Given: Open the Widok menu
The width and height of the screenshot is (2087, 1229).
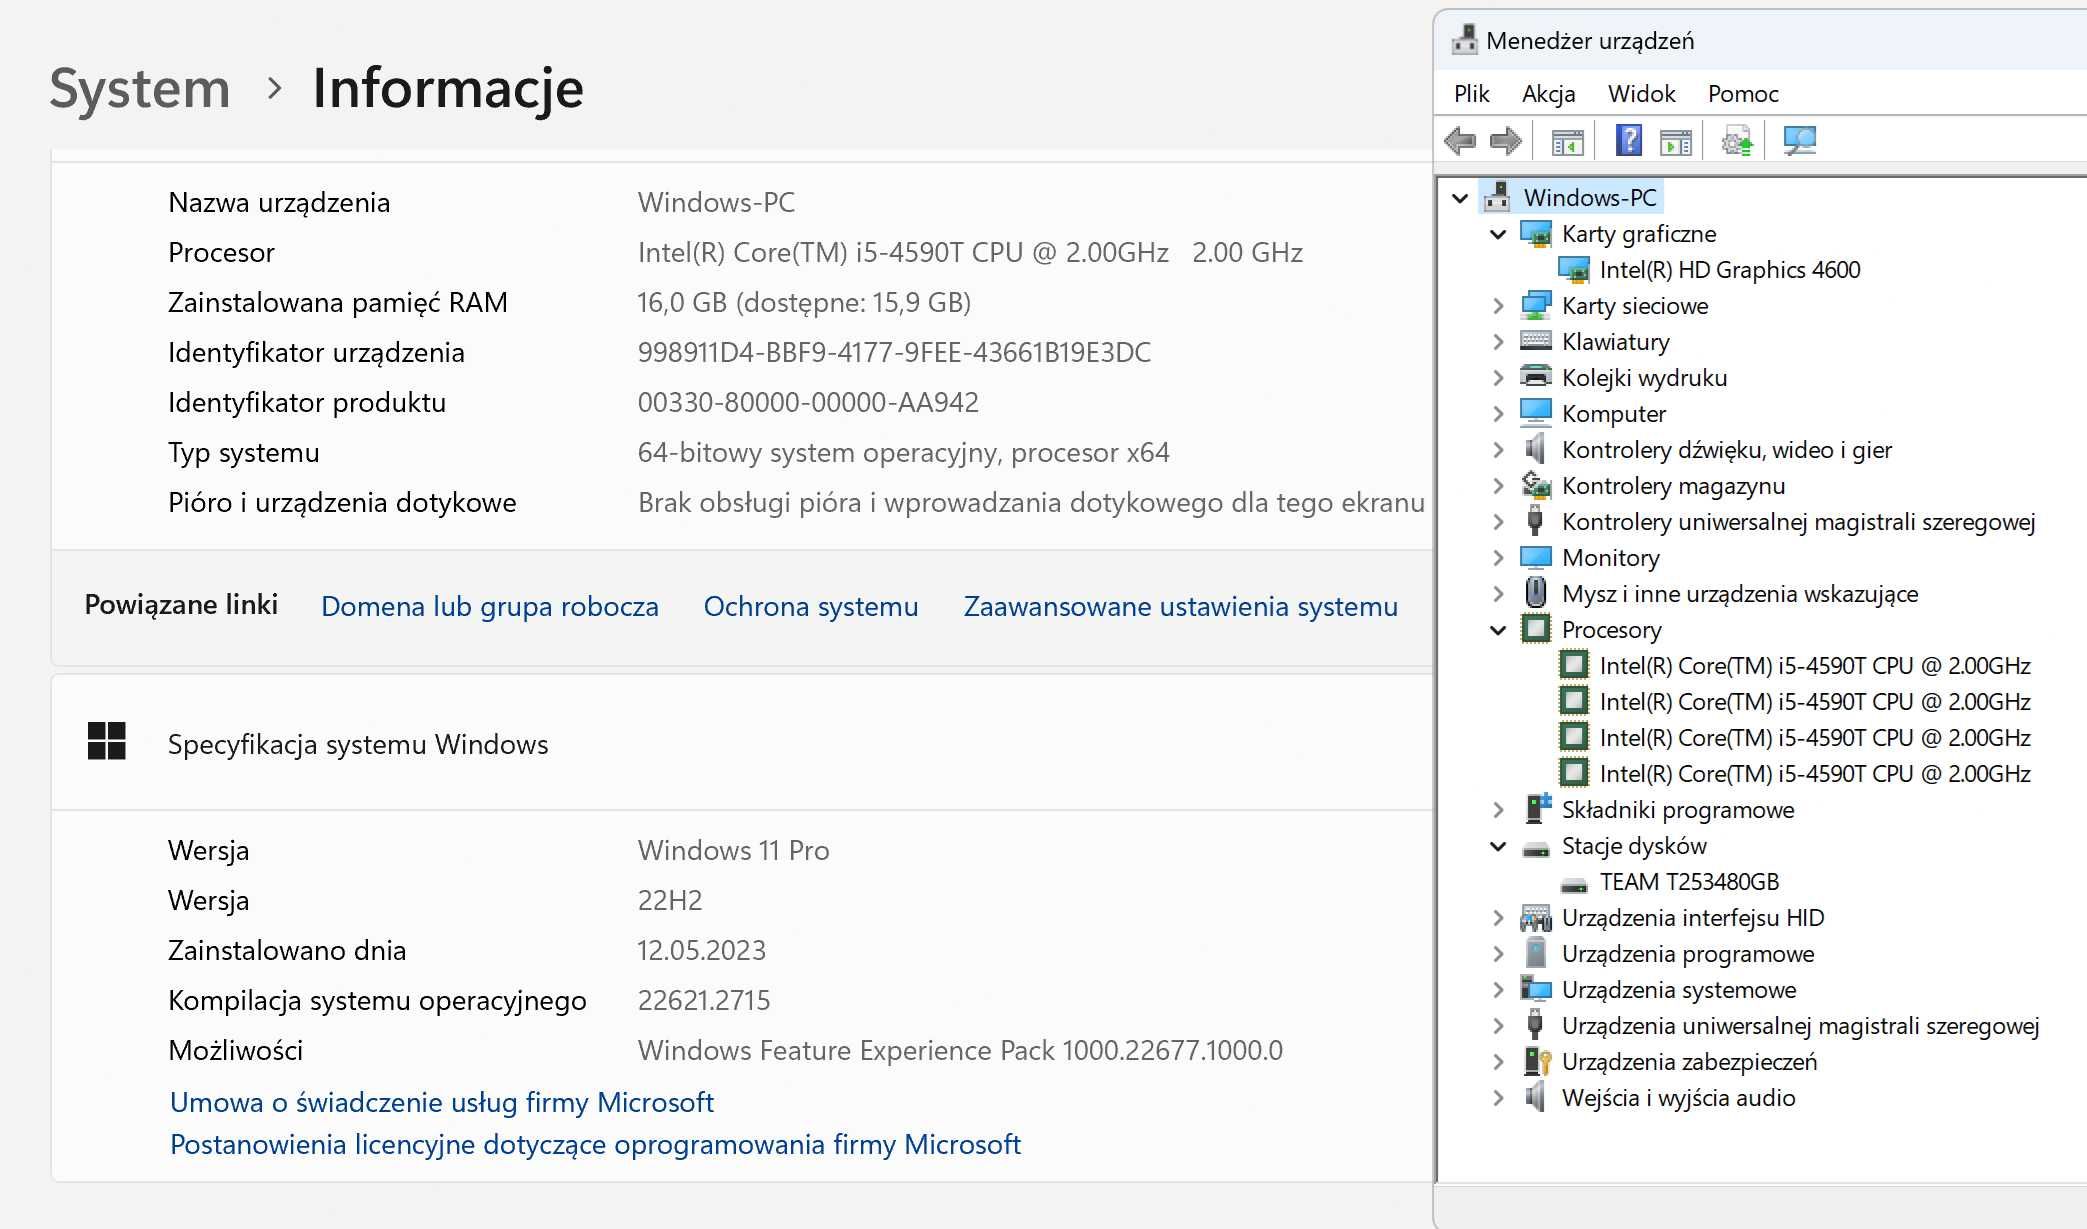Looking at the screenshot, I should coord(1641,94).
